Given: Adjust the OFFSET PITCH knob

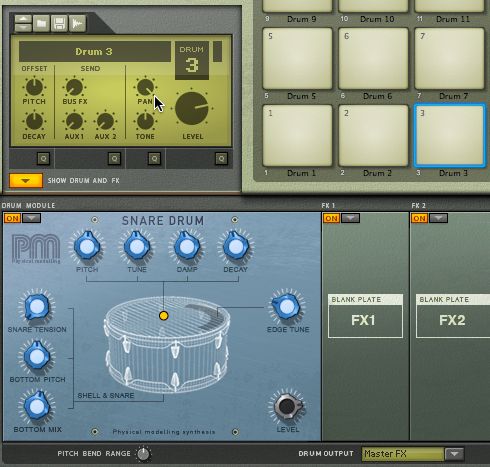Looking at the screenshot, I should click(34, 87).
